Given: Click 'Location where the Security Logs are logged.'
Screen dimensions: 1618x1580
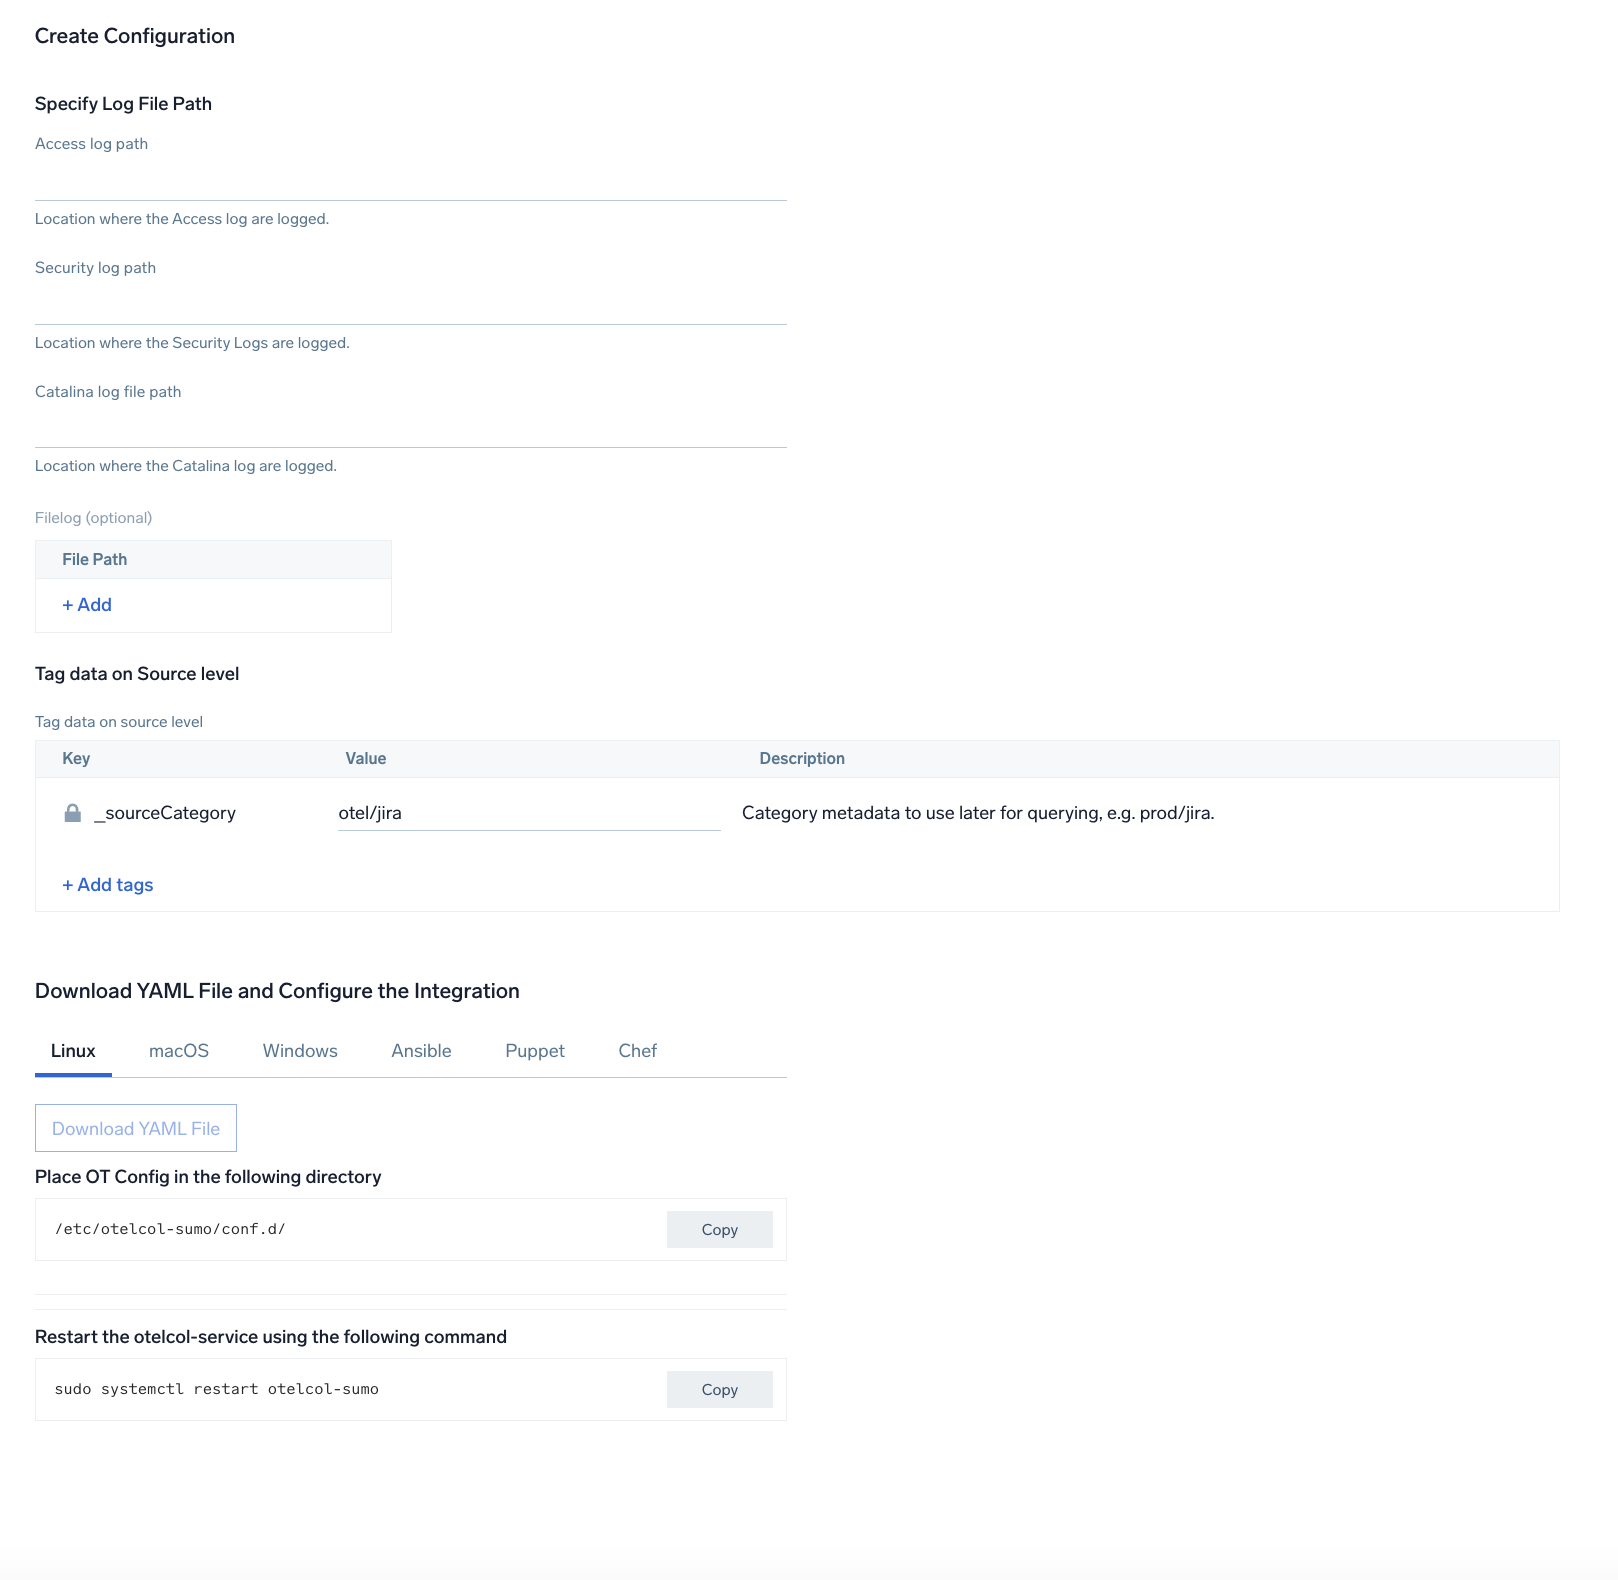Looking at the screenshot, I should tap(192, 343).
